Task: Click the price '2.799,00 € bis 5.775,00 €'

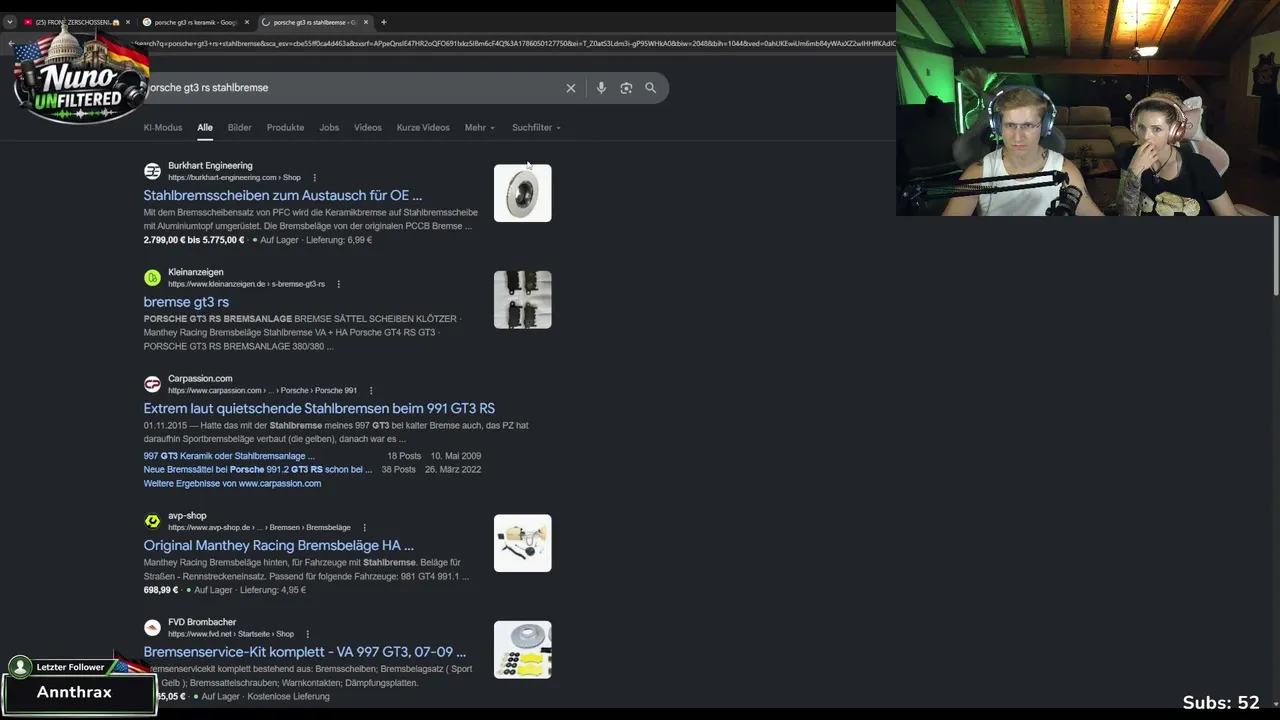Action: [x=194, y=240]
